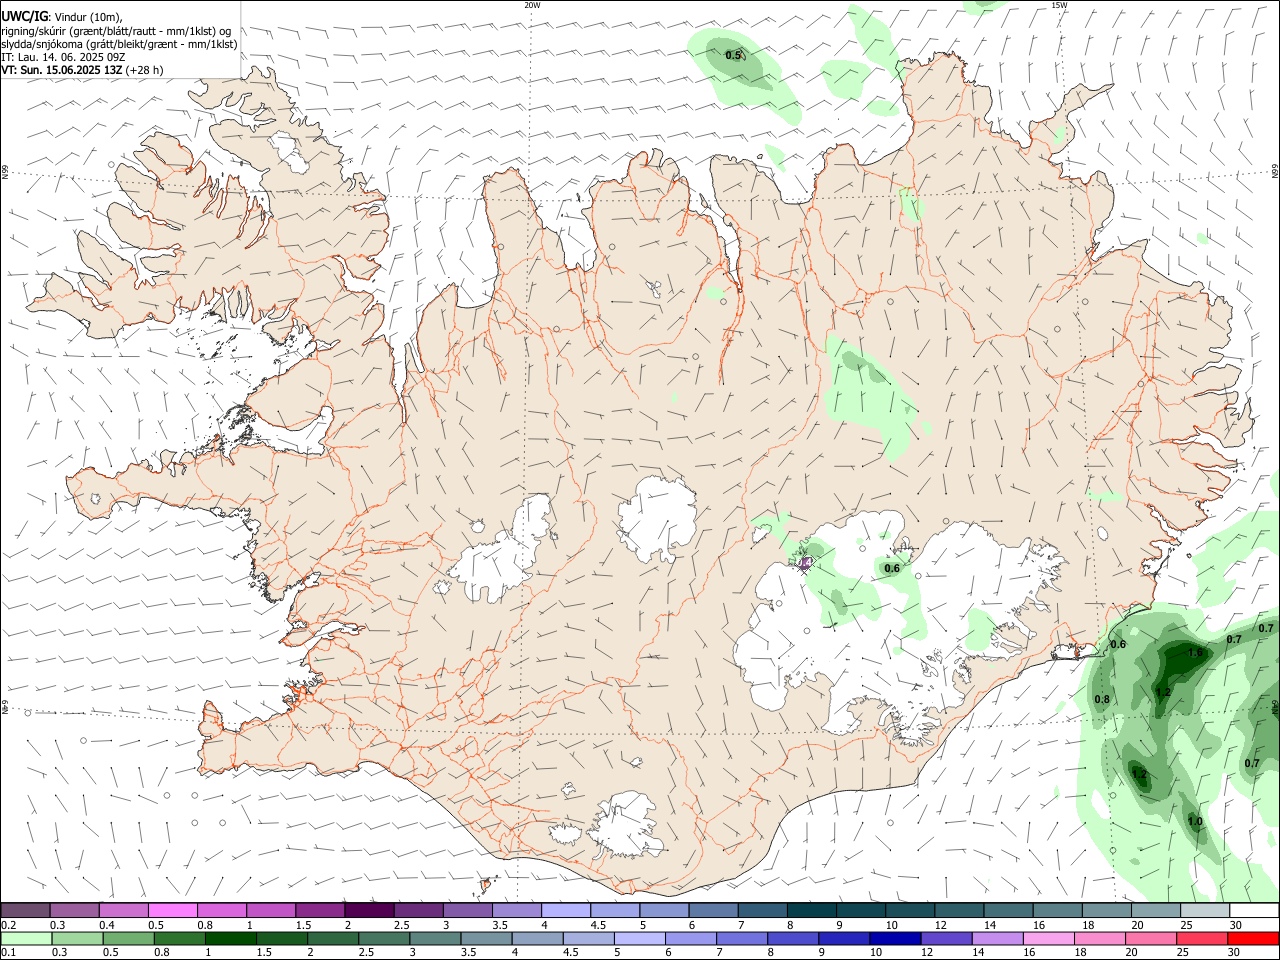The image size is (1280, 960).
Task: Pick the palest green rain swatch at 0.1
Action: tap(26, 939)
